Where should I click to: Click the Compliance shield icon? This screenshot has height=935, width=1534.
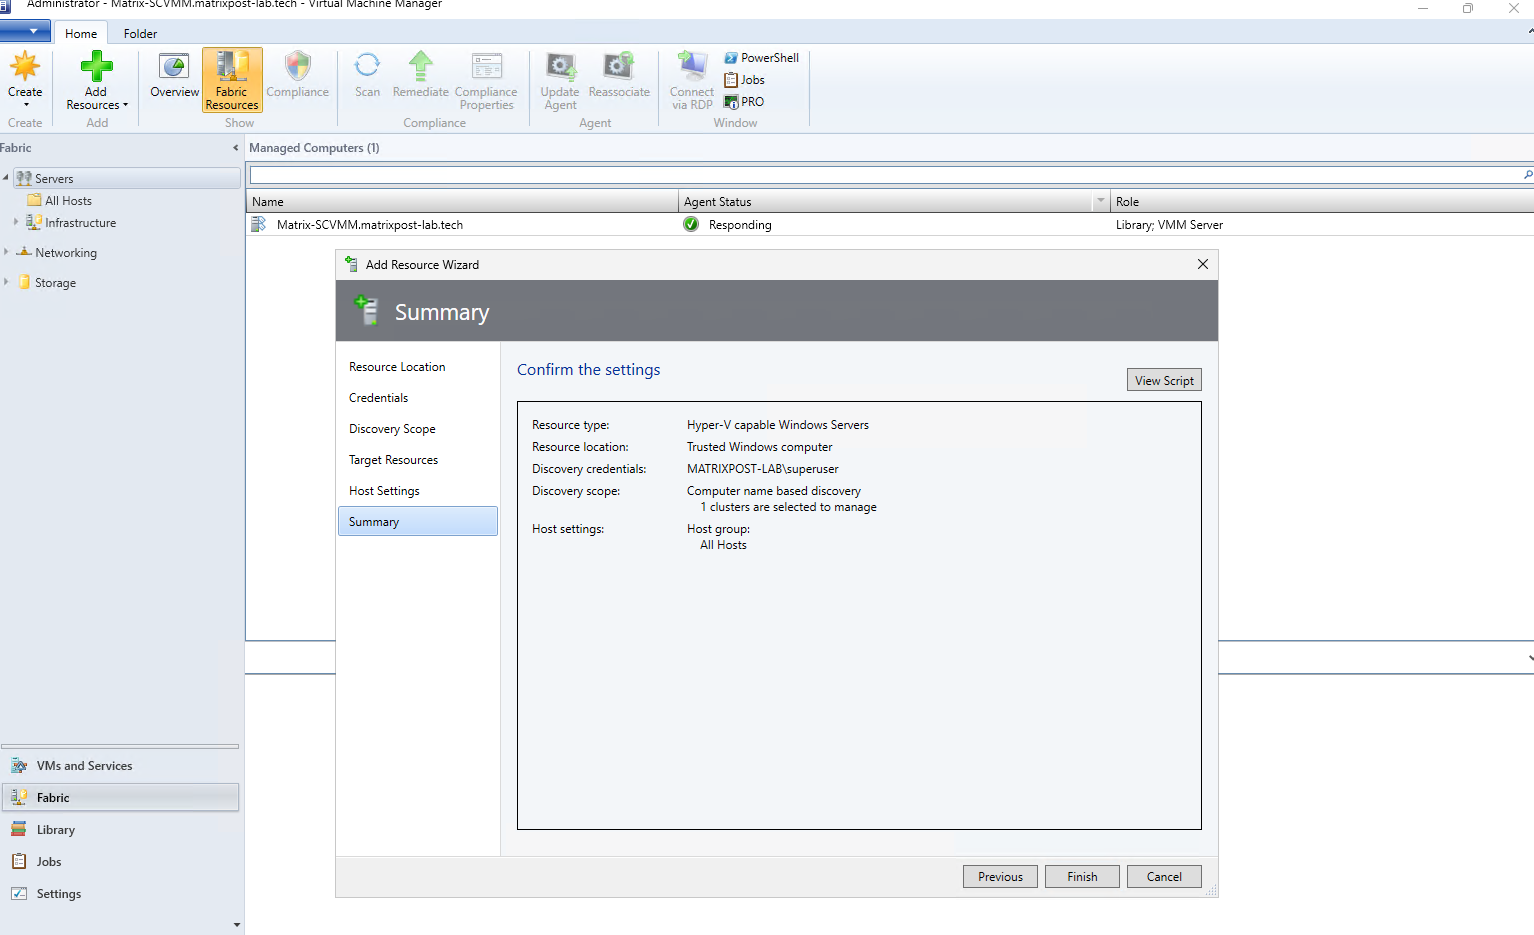coord(297,67)
